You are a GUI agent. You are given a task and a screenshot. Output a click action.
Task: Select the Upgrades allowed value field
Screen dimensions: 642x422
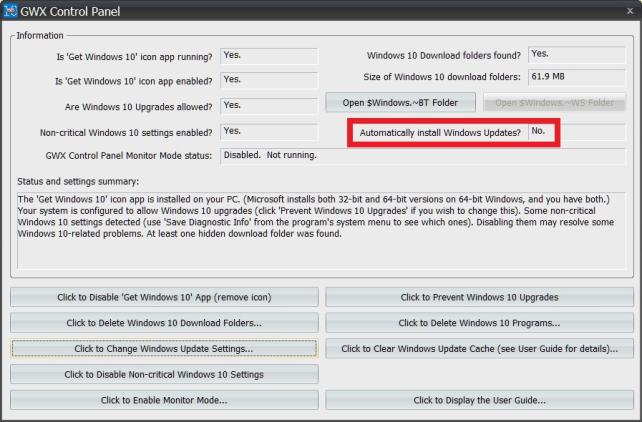tap(269, 106)
